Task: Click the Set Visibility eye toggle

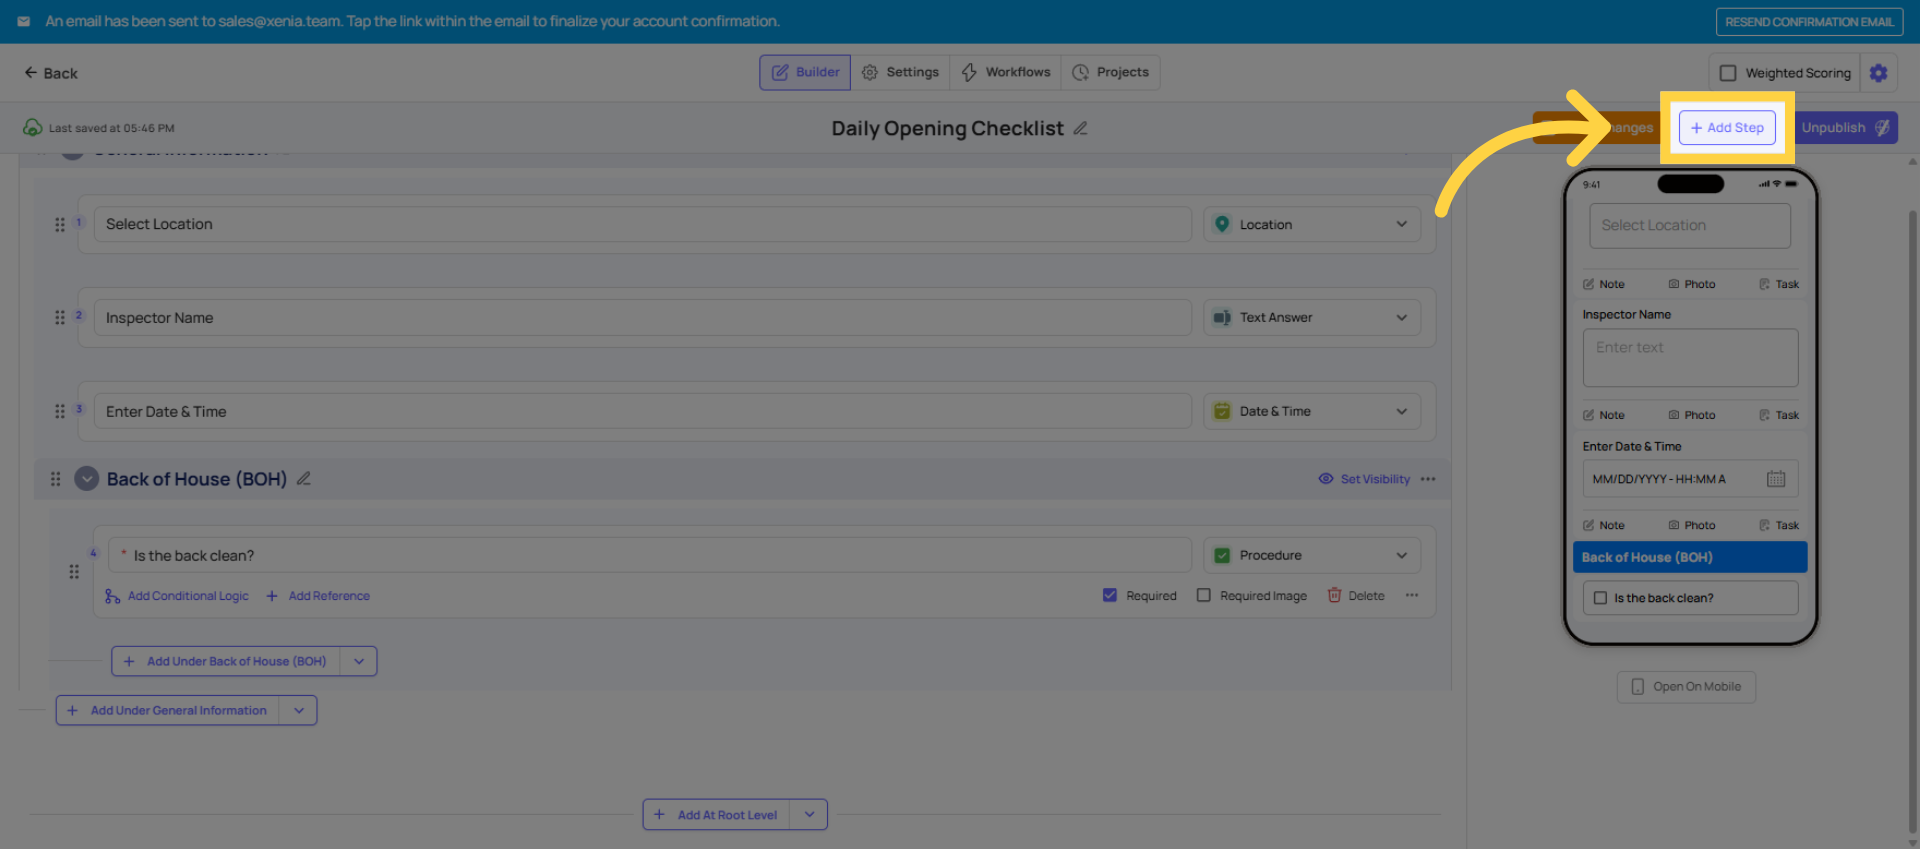Action: [x=1326, y=479]
